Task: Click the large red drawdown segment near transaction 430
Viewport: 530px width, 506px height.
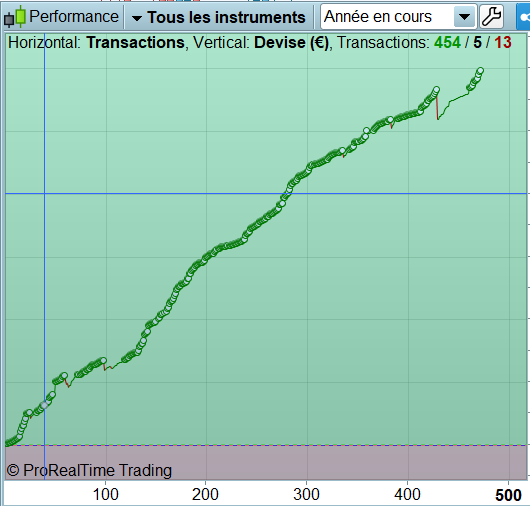Action: (x=437, y=107)
